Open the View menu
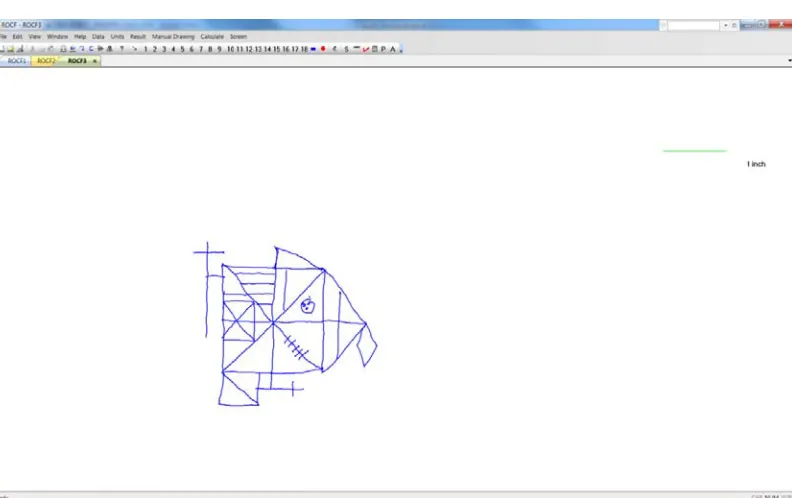792x498 pixels. click(x=34, y=37)
